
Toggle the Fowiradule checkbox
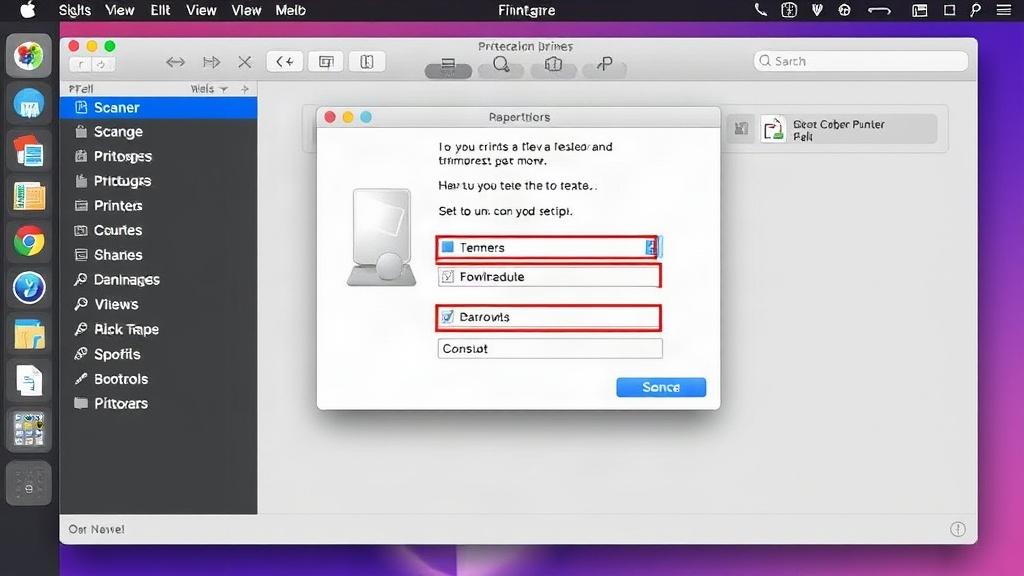point(447,277)
